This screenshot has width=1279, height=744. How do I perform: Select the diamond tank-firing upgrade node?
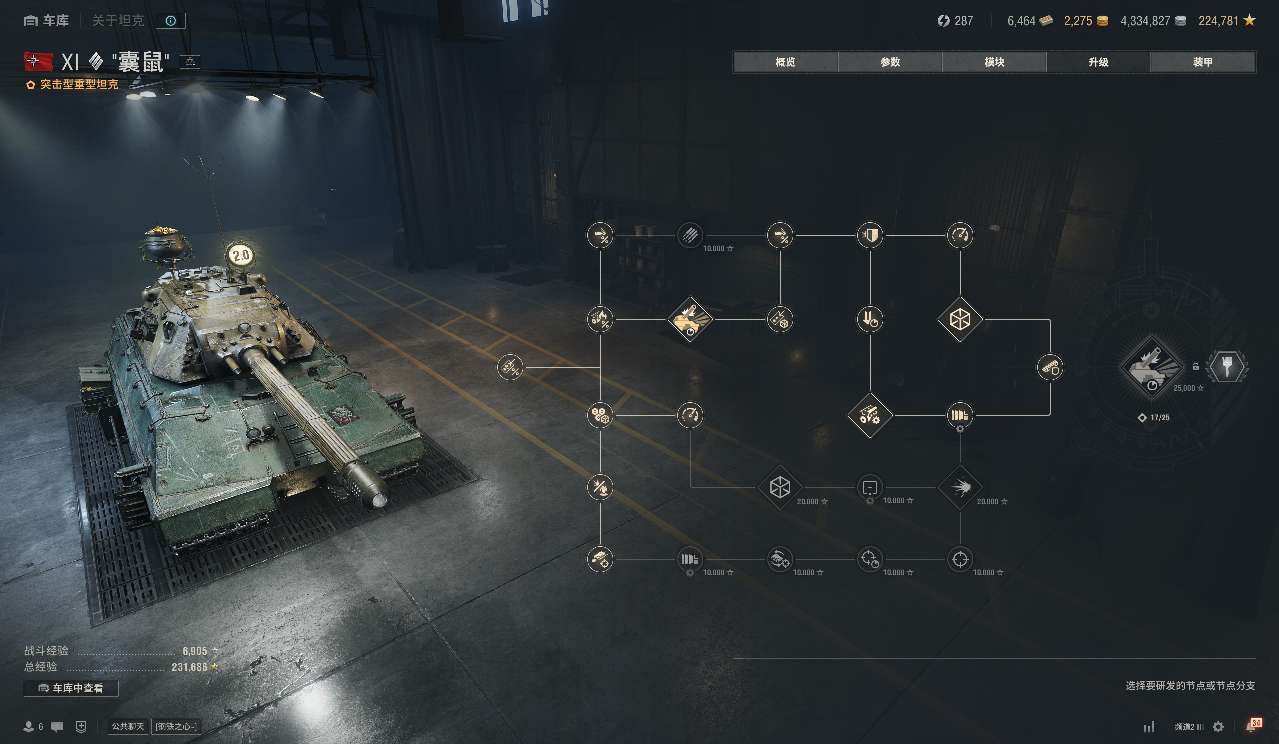pos(690,320)
